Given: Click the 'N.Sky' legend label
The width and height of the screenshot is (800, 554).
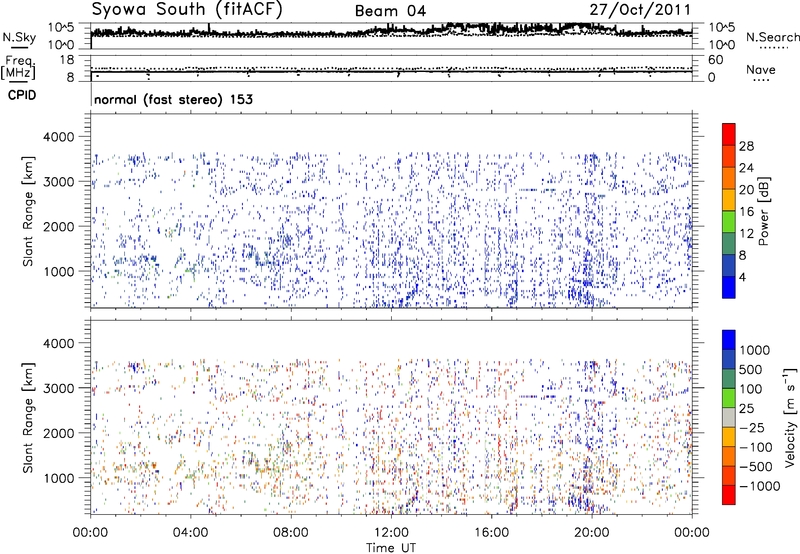Looking at the screenshot, I should point(19,37).
